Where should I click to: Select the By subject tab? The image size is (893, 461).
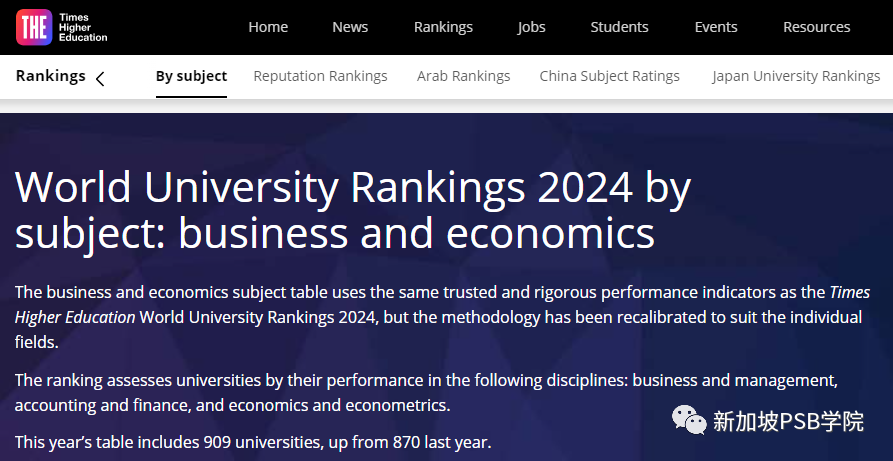[x=191, y=76]
